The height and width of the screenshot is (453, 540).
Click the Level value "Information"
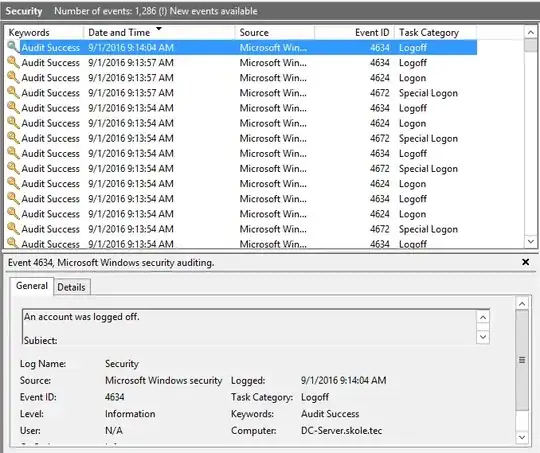coord(130,414)
